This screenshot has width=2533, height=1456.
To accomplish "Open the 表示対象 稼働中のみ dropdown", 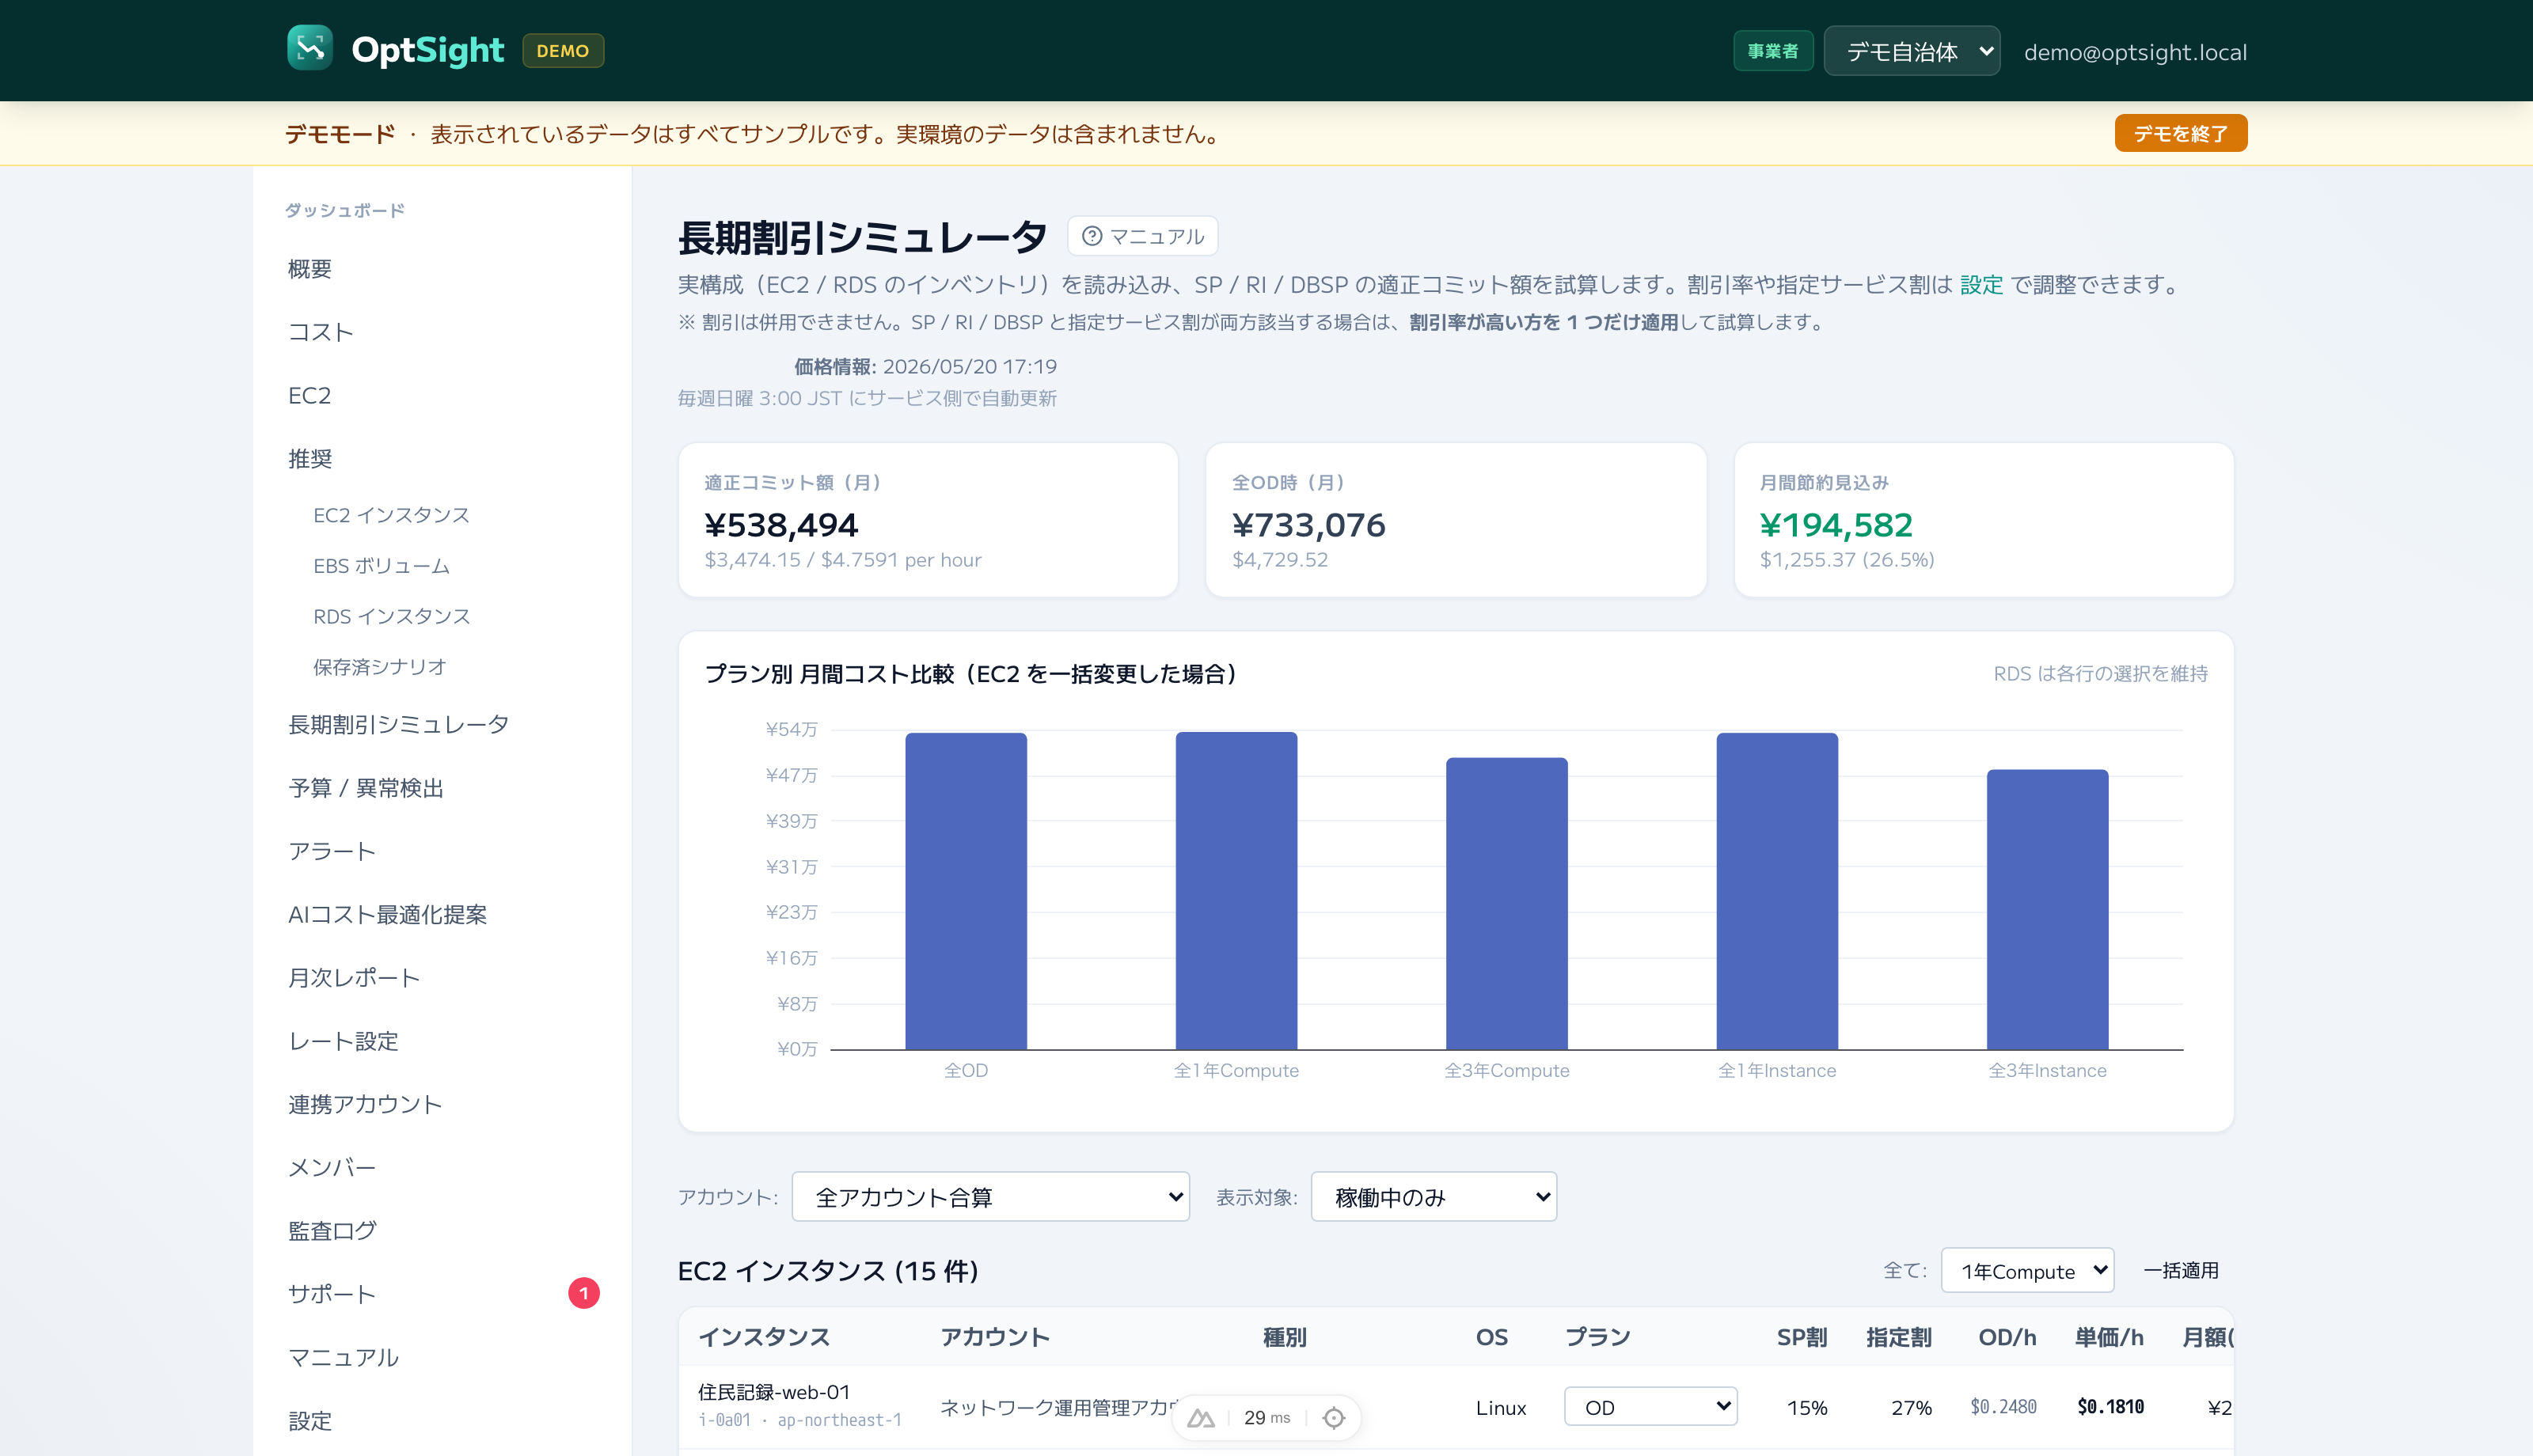I will click(x=1433, y=1197).
